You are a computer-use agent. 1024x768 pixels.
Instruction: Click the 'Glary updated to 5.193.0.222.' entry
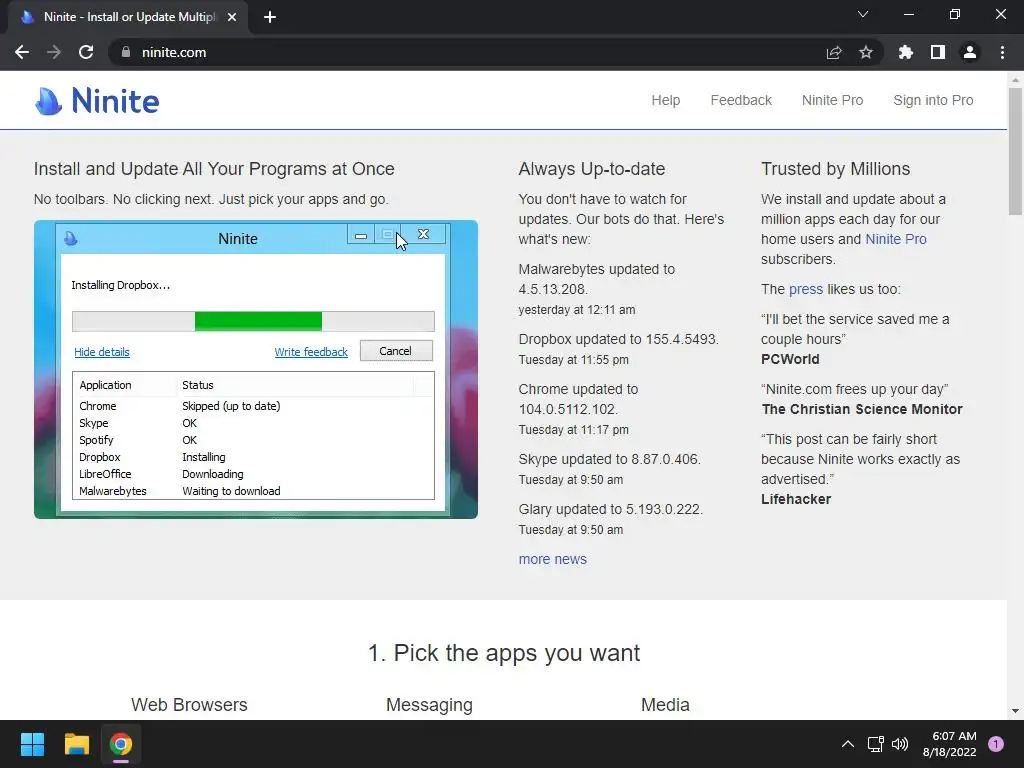[x=611, y=509]
